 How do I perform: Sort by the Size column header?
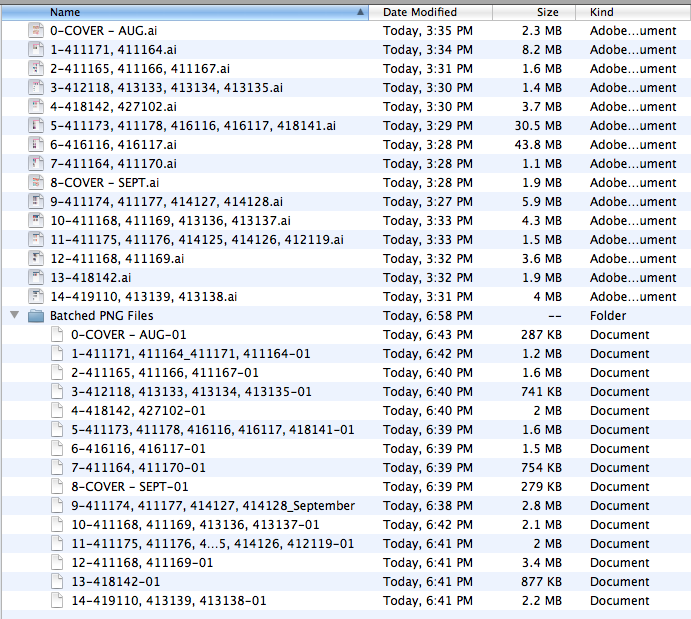pyautogui.click(x=534, y=12)
